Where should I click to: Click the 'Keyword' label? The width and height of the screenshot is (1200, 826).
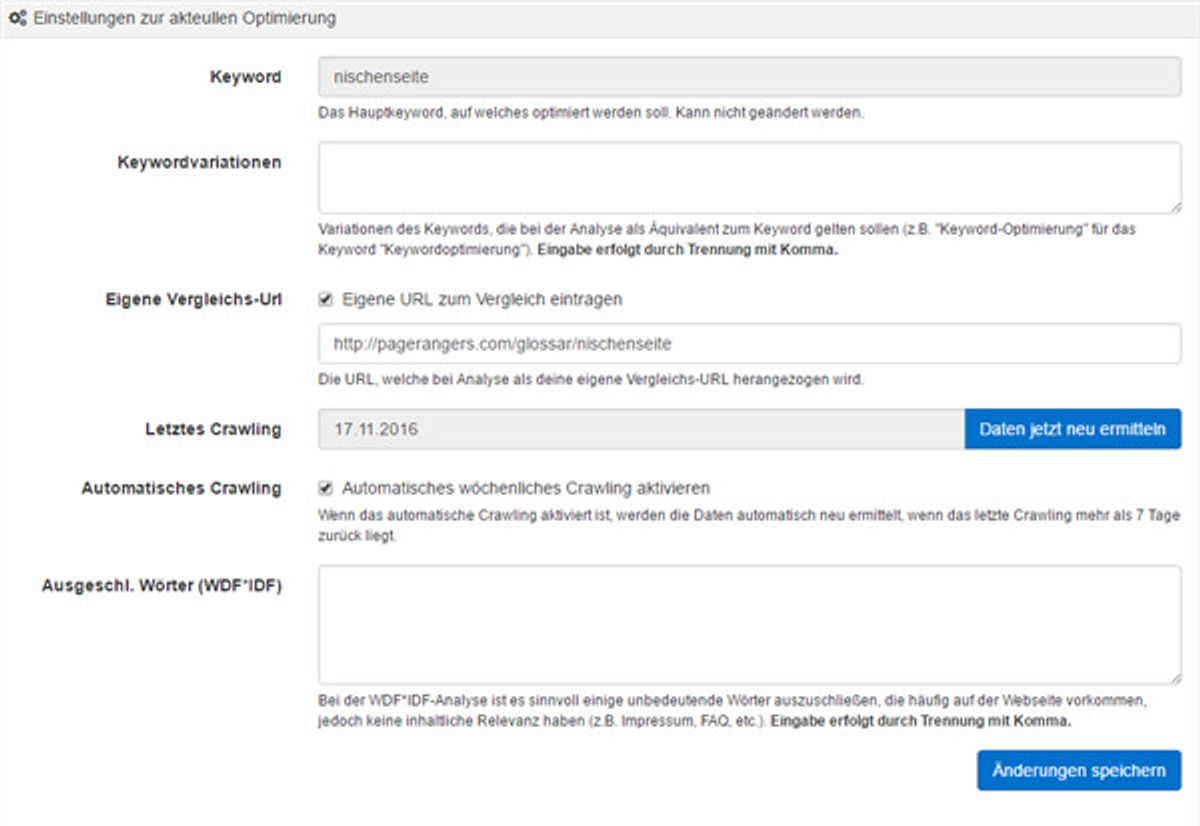pyautogui.click(x=245, y=77)
